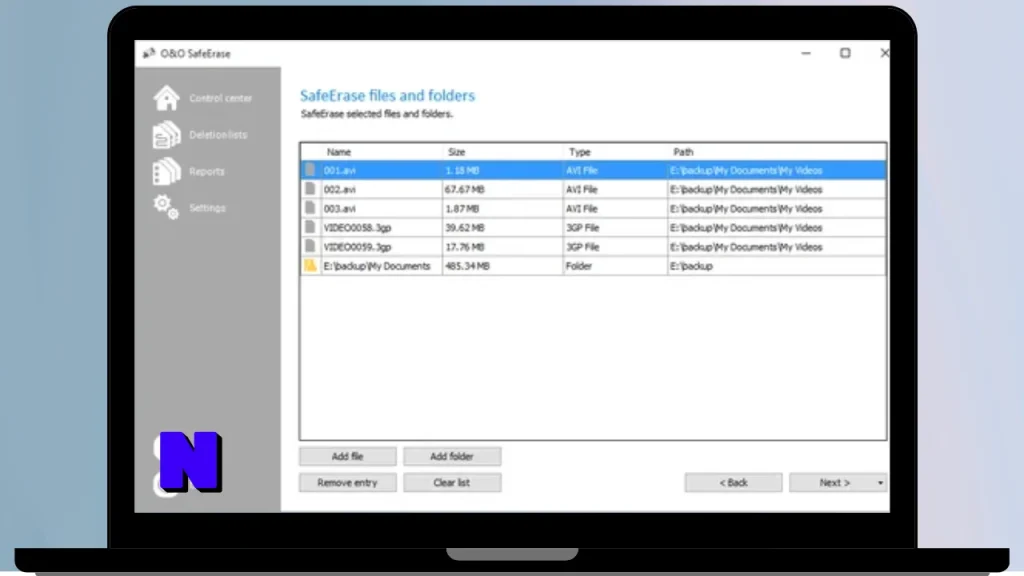Open the Settings gears icon
The image size is (1024, 576).
click(x=167, y=208)
